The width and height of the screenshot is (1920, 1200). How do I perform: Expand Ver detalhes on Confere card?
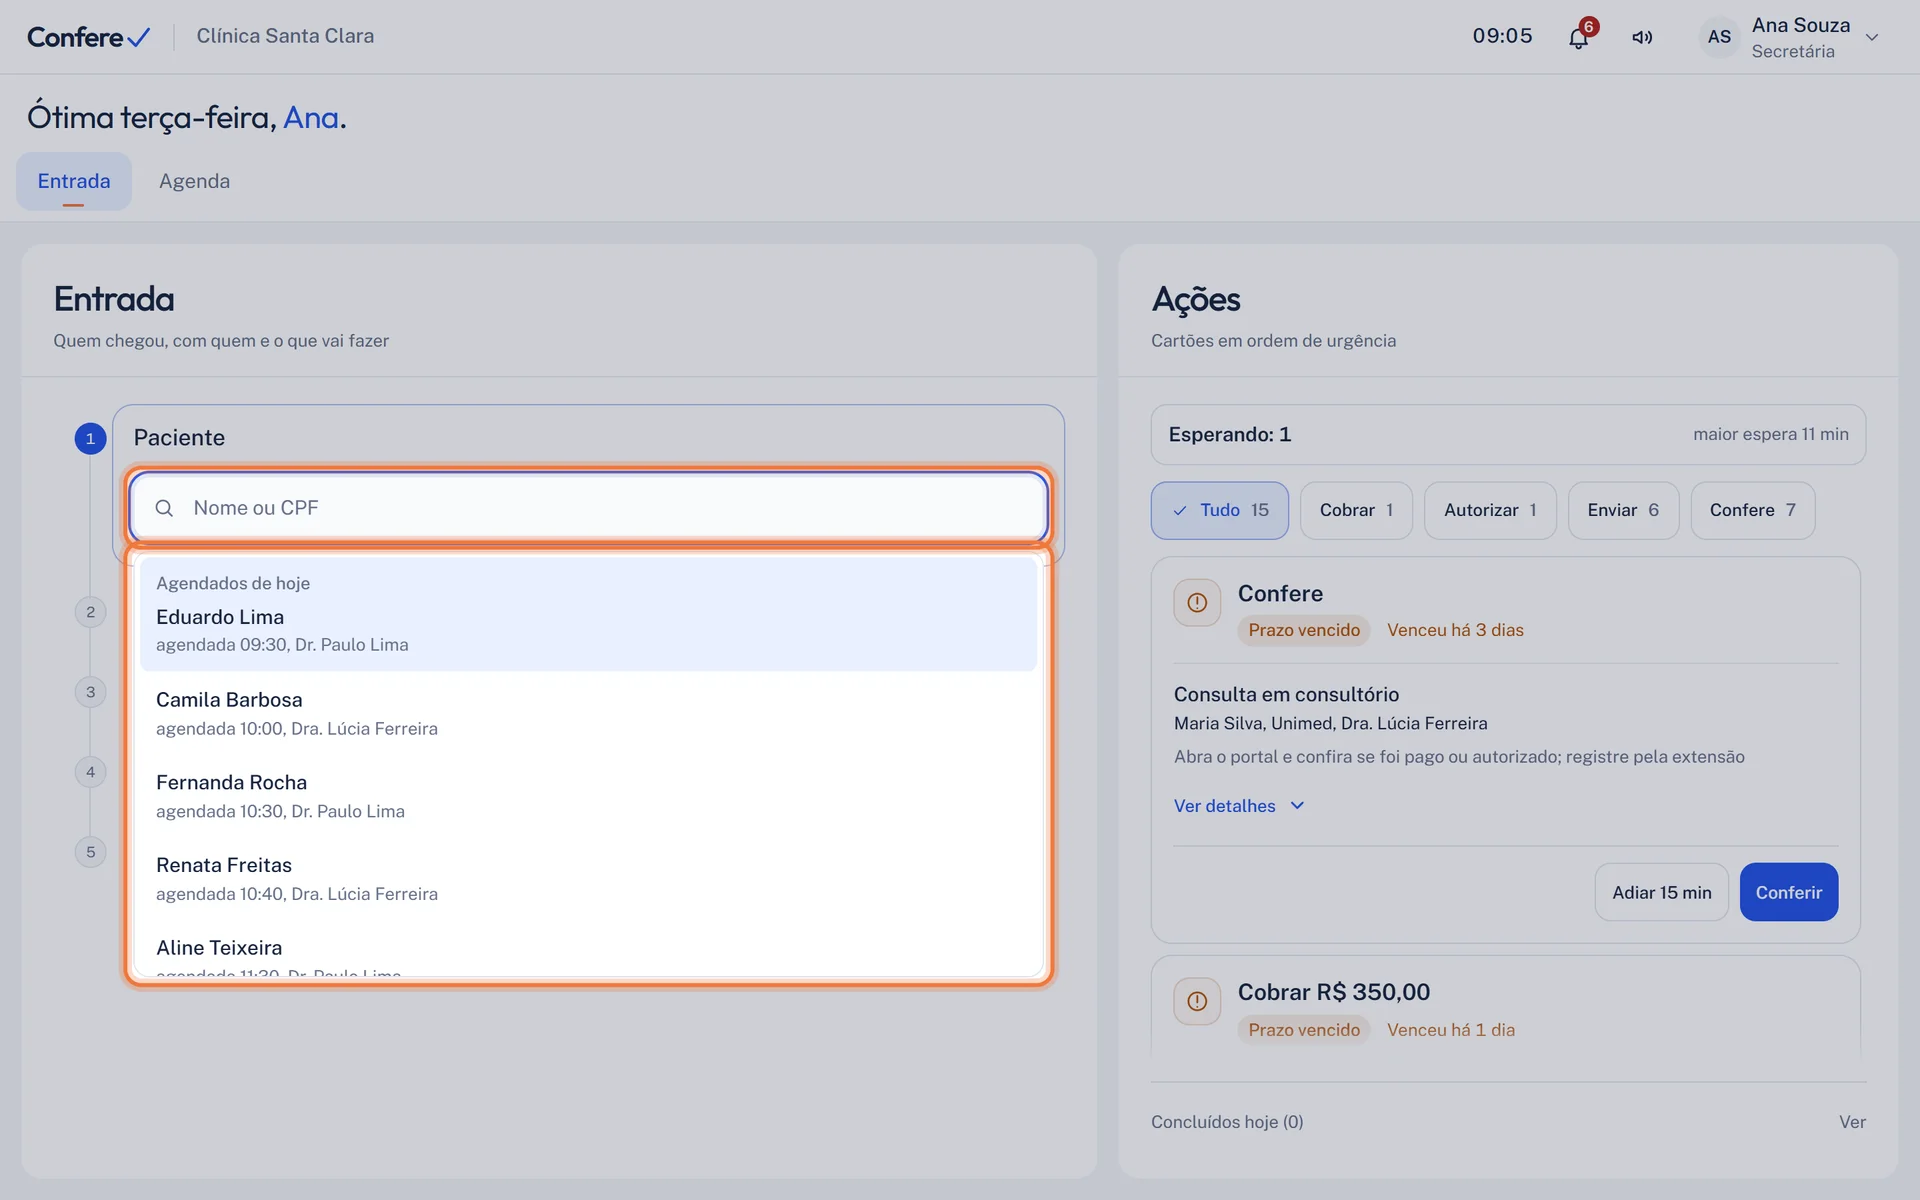pos(1239,806)
